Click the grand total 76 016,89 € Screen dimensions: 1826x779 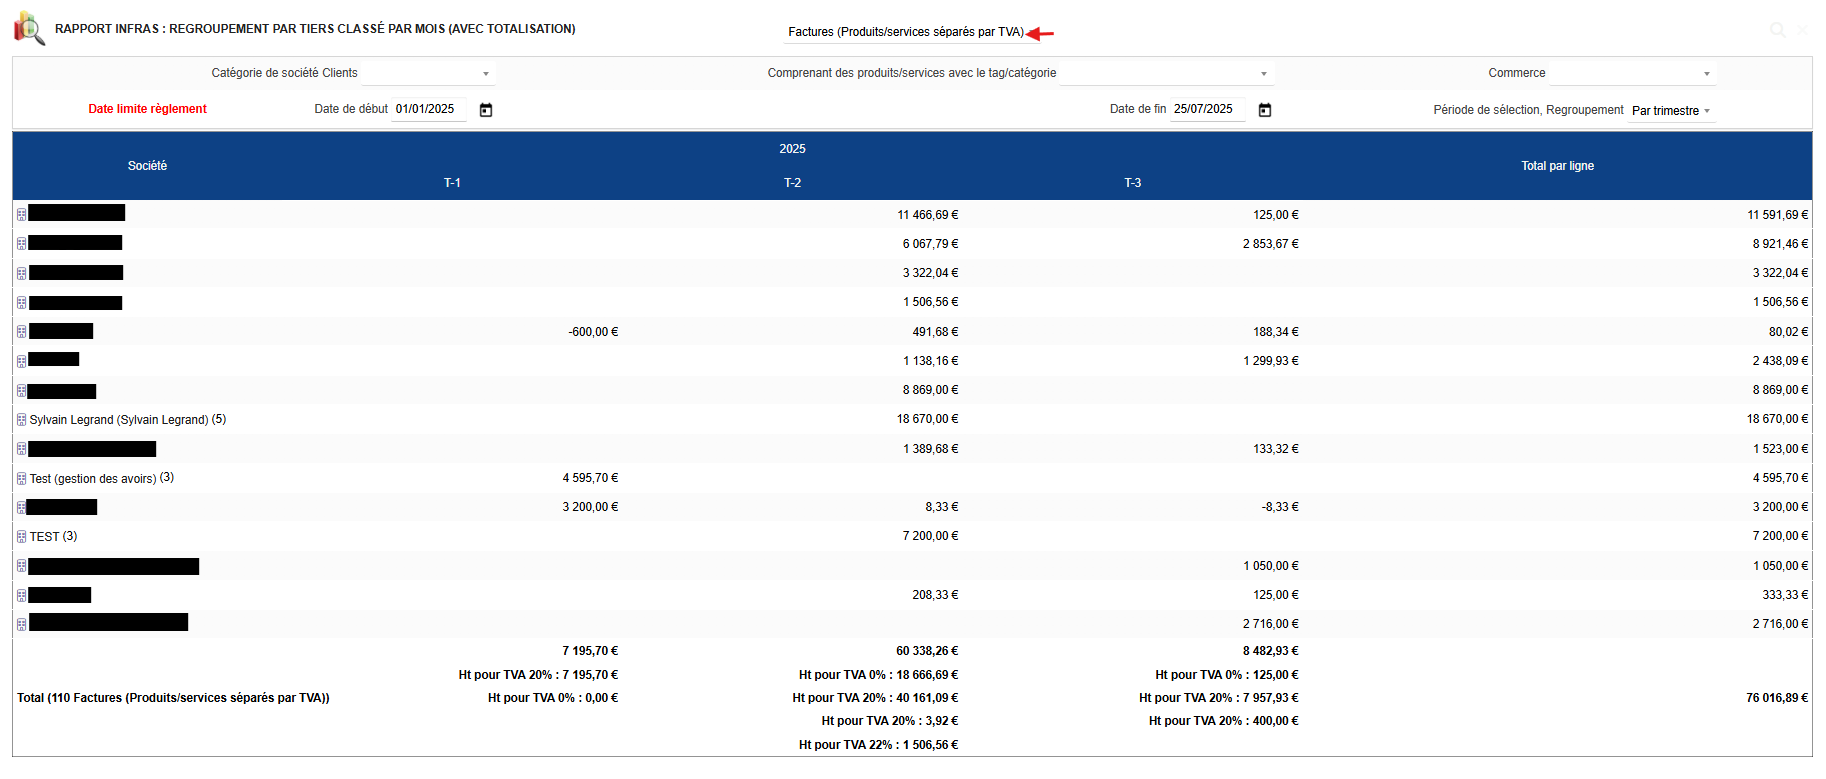(x=1777, y=698)
